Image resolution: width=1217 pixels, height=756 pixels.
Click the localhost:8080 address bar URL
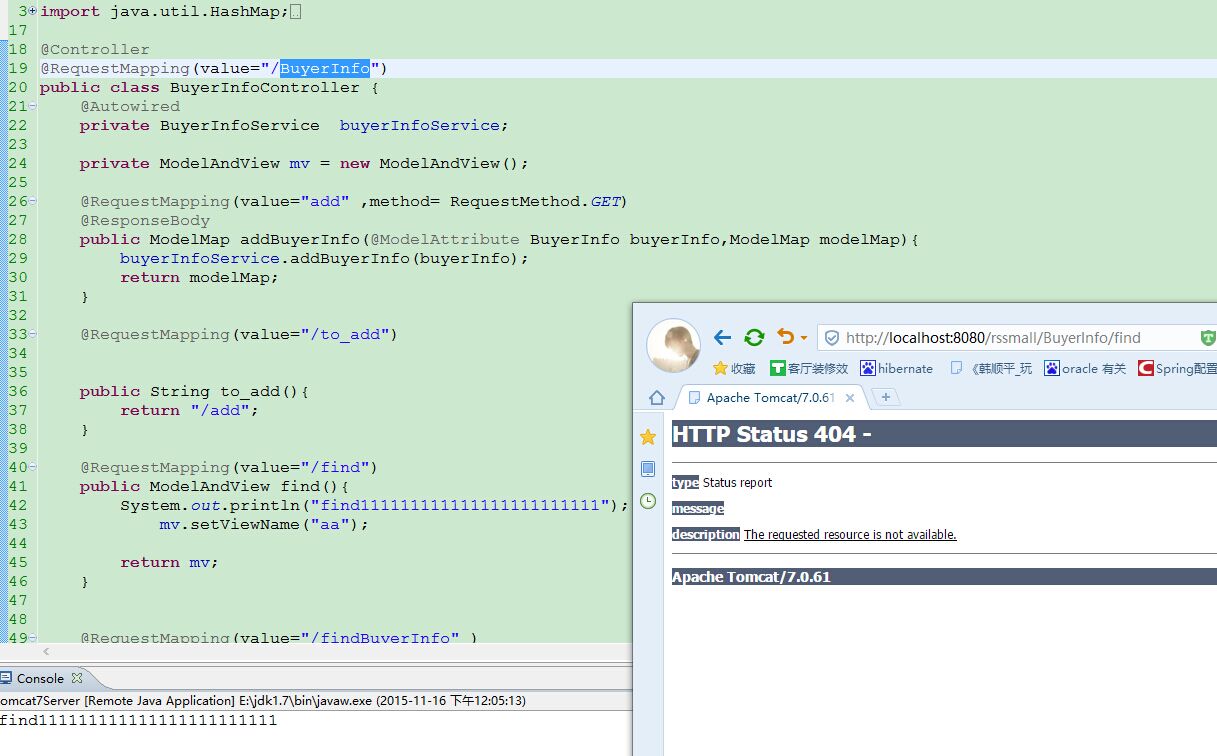(993, 338)
